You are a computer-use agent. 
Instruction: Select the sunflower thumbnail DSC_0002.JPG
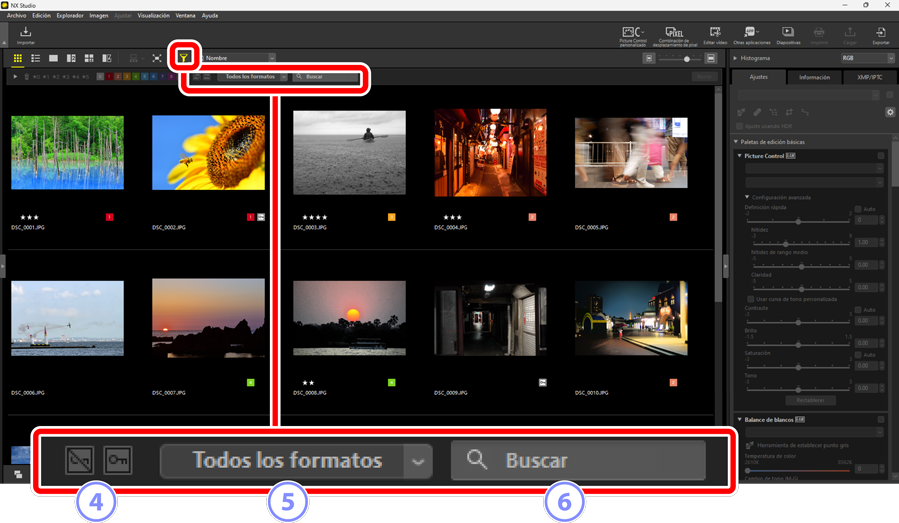[x=208, y=152]
